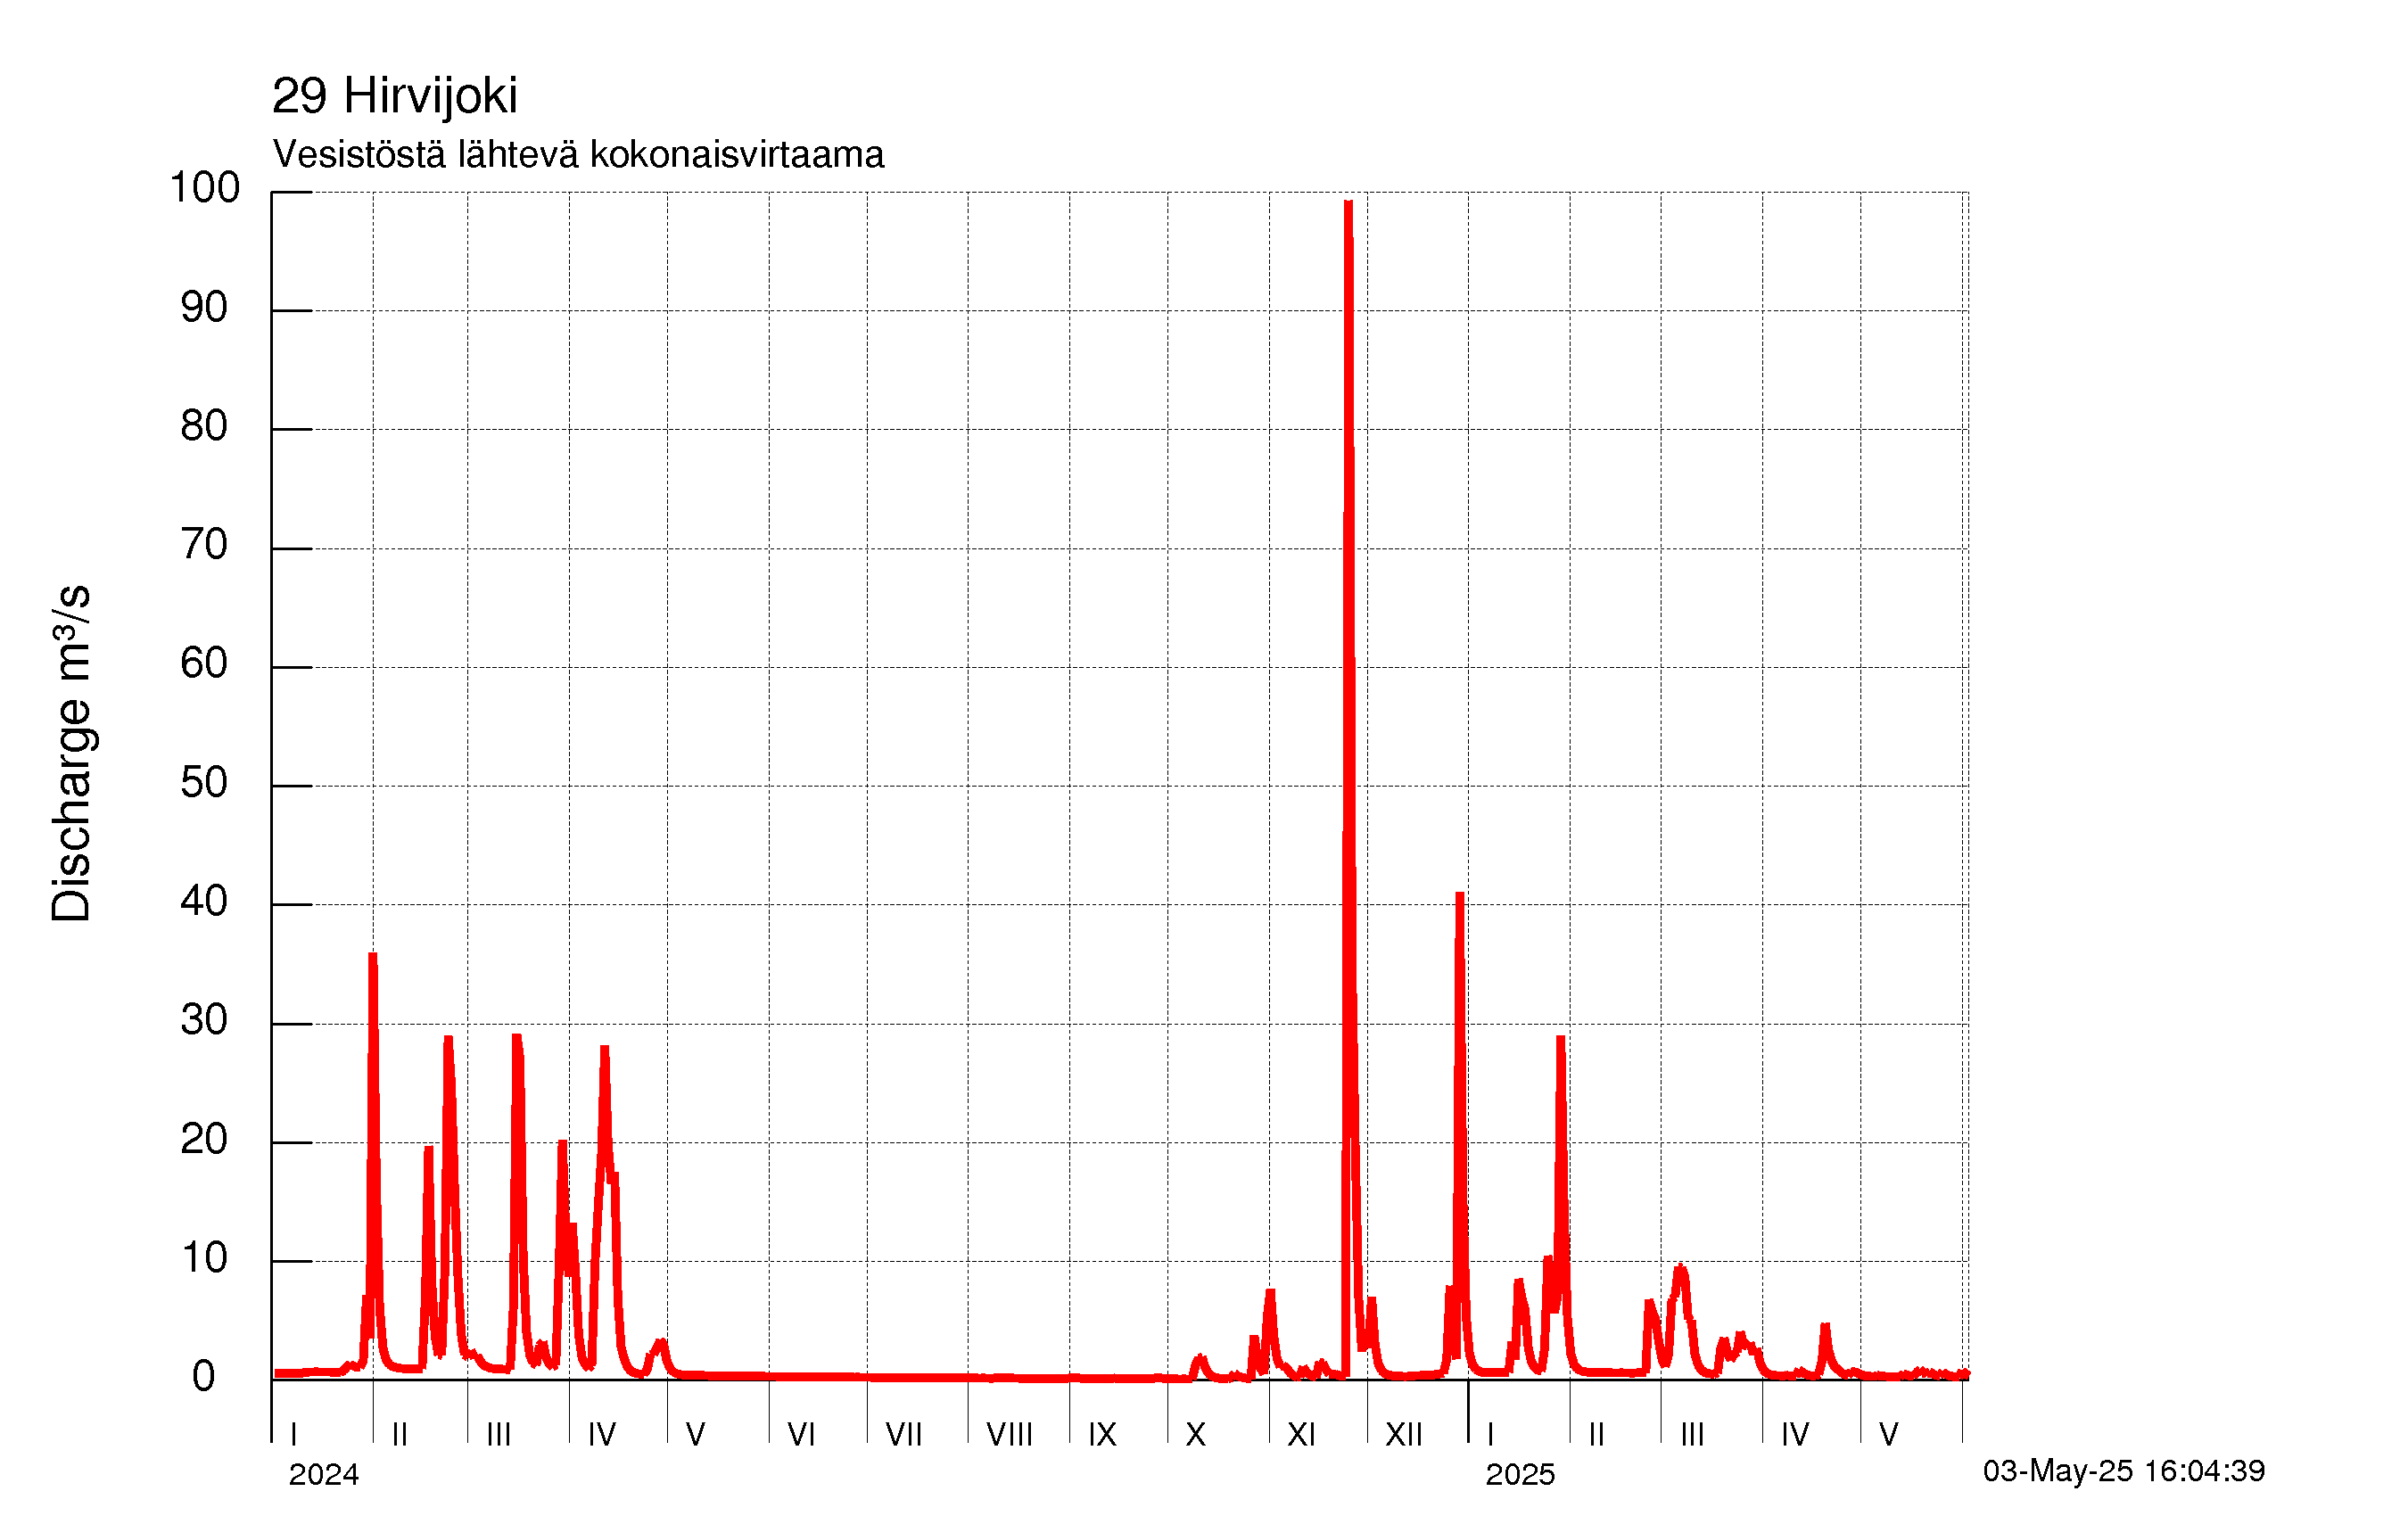Click the y-axis value 90

point(204,307)
